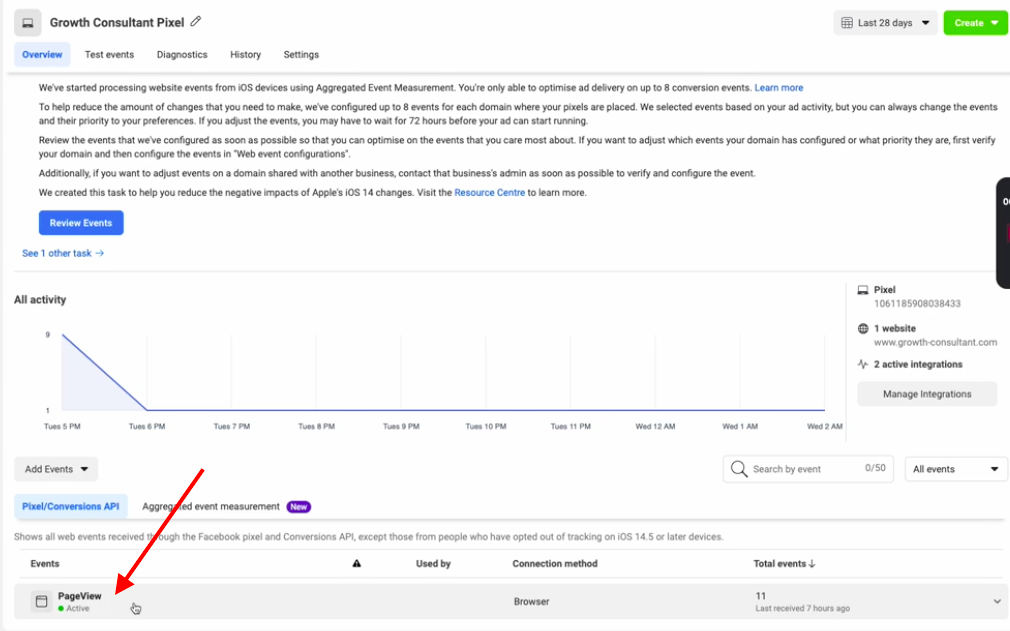This screenshot has height=631, width=1010.
Task: Click the PageView event browser icon
Action: pos(41,601)
